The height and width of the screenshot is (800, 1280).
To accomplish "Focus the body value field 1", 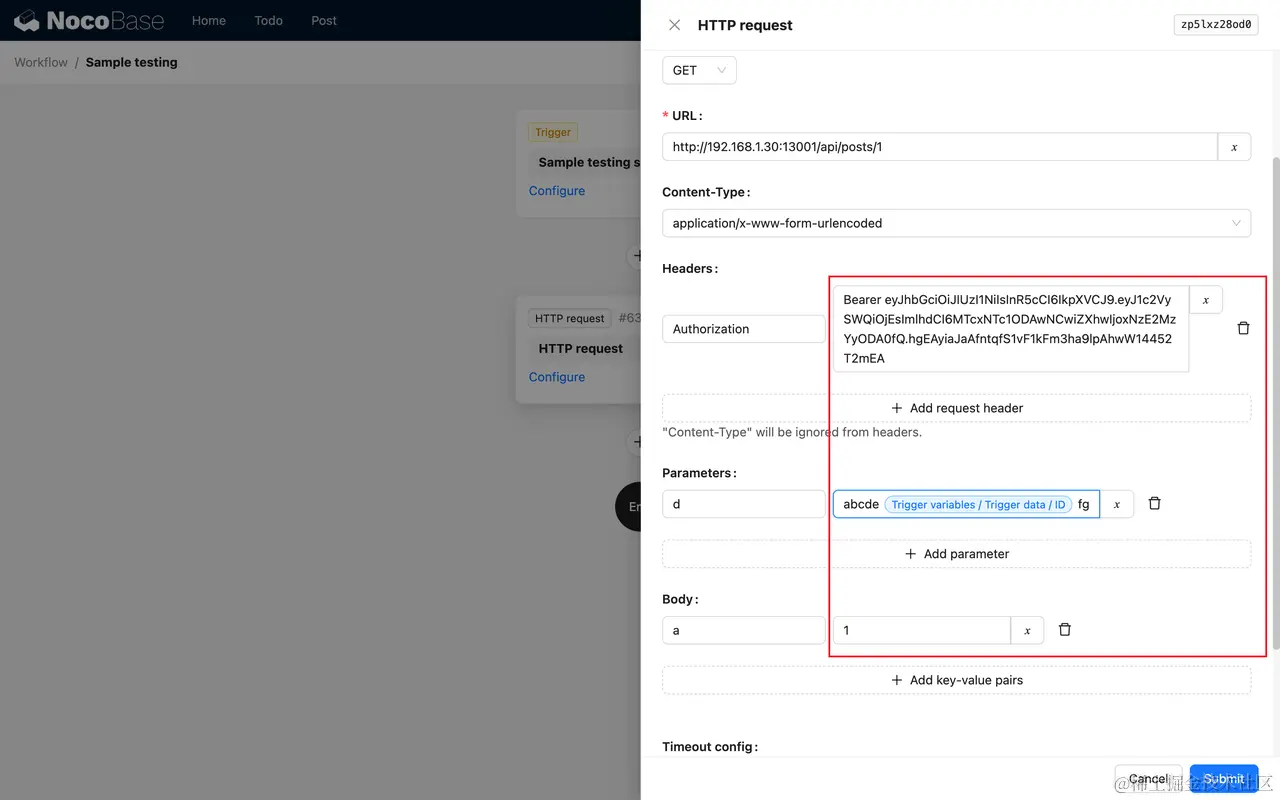I will pyautogui.click(x=922, y=630).
